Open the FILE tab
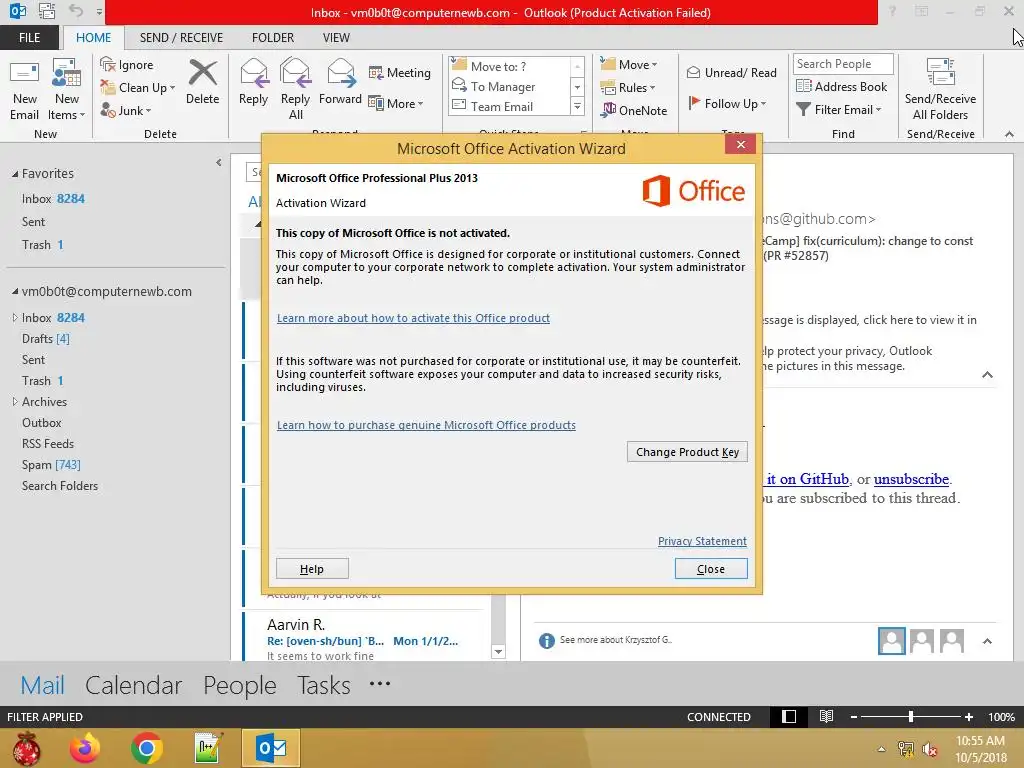 point(29,38)
